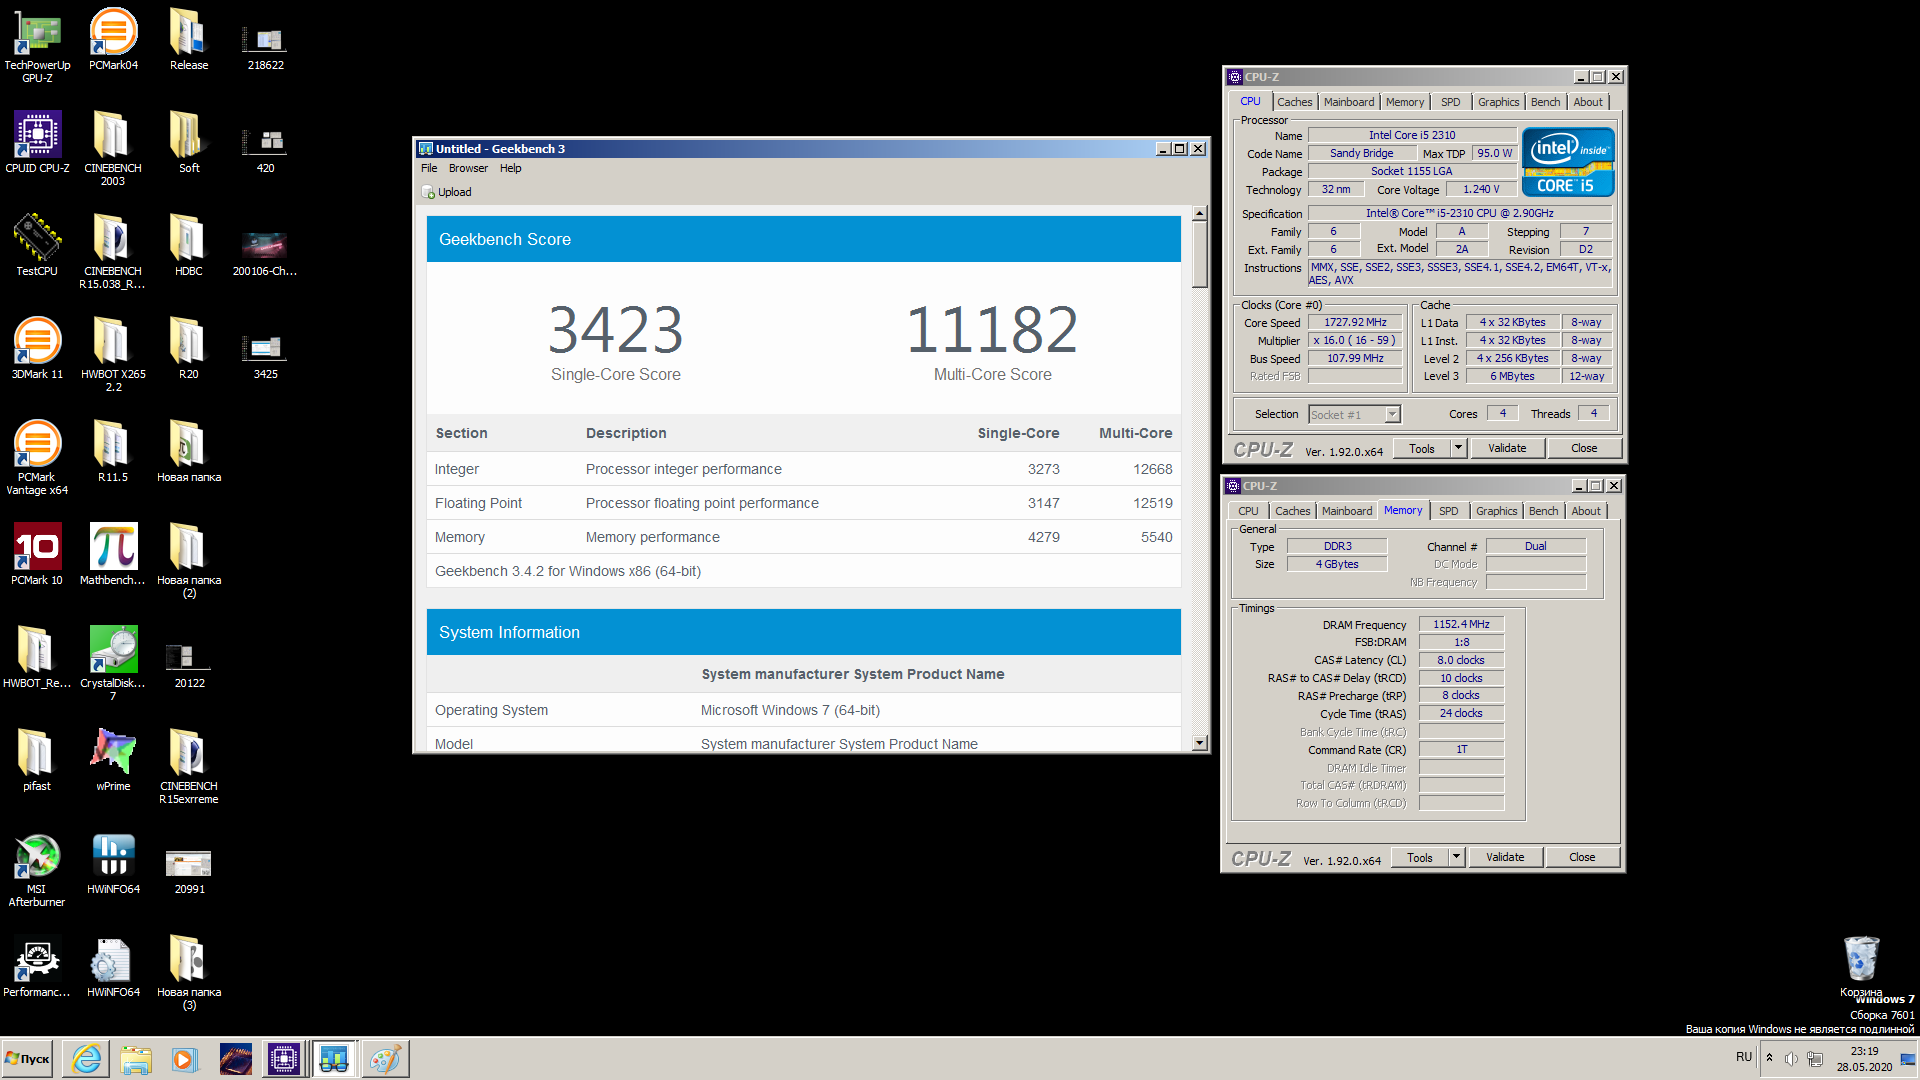Launch PCMark Vantage x64 shortcut
Image resolution: width=1920 pixels, height=1080 pixels.
(37, 457)
